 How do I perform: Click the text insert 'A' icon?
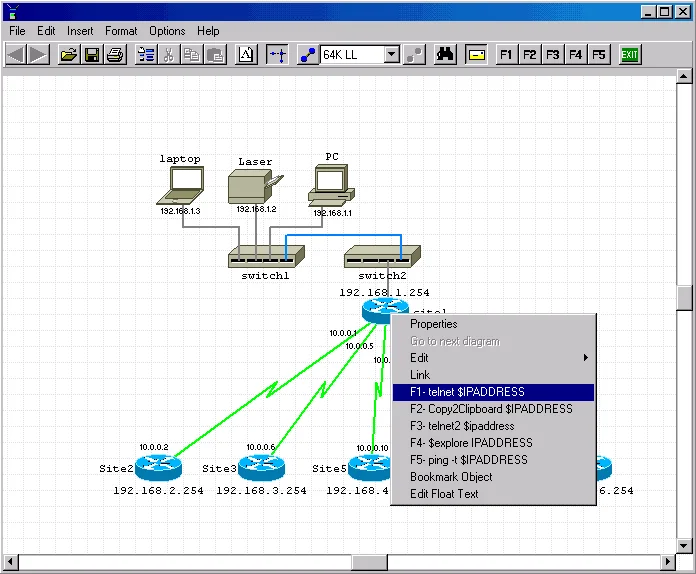(x=246, y=55)
